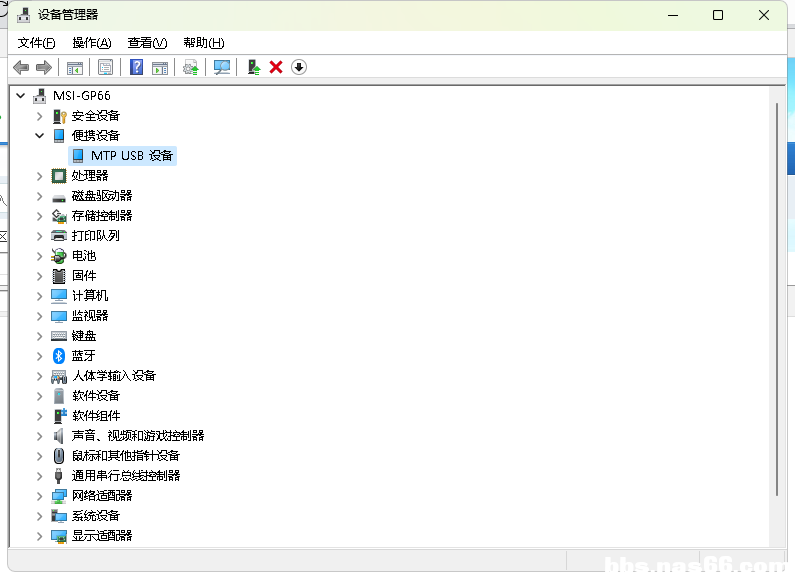Viewport: 795px width, 579px height.
Task: Click the show/hide console tree icon
Action: click(x=74, y=67)
